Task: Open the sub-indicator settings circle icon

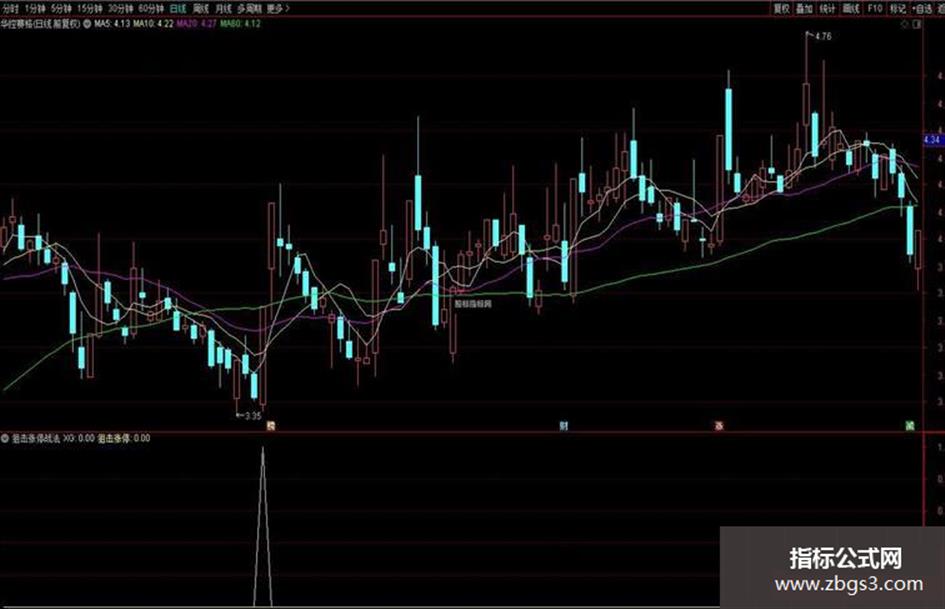Action: [x=5, y=438]
